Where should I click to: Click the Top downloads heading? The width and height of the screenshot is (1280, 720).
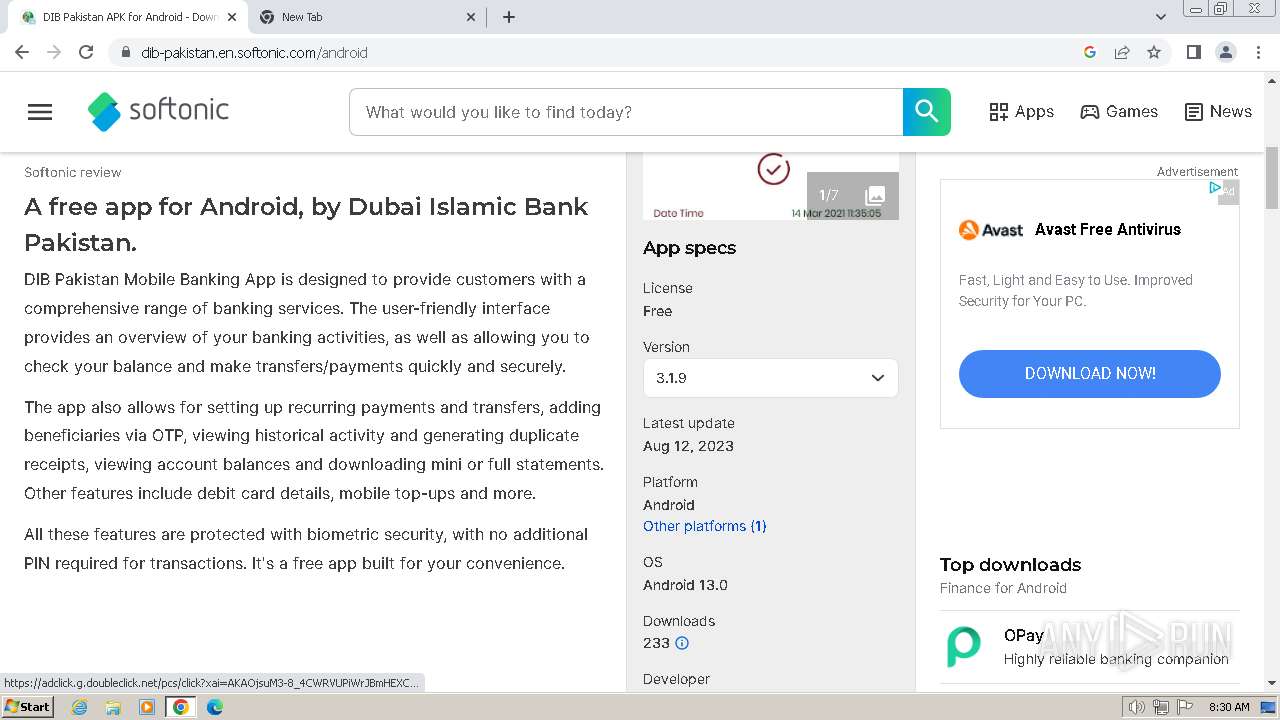1010,564
